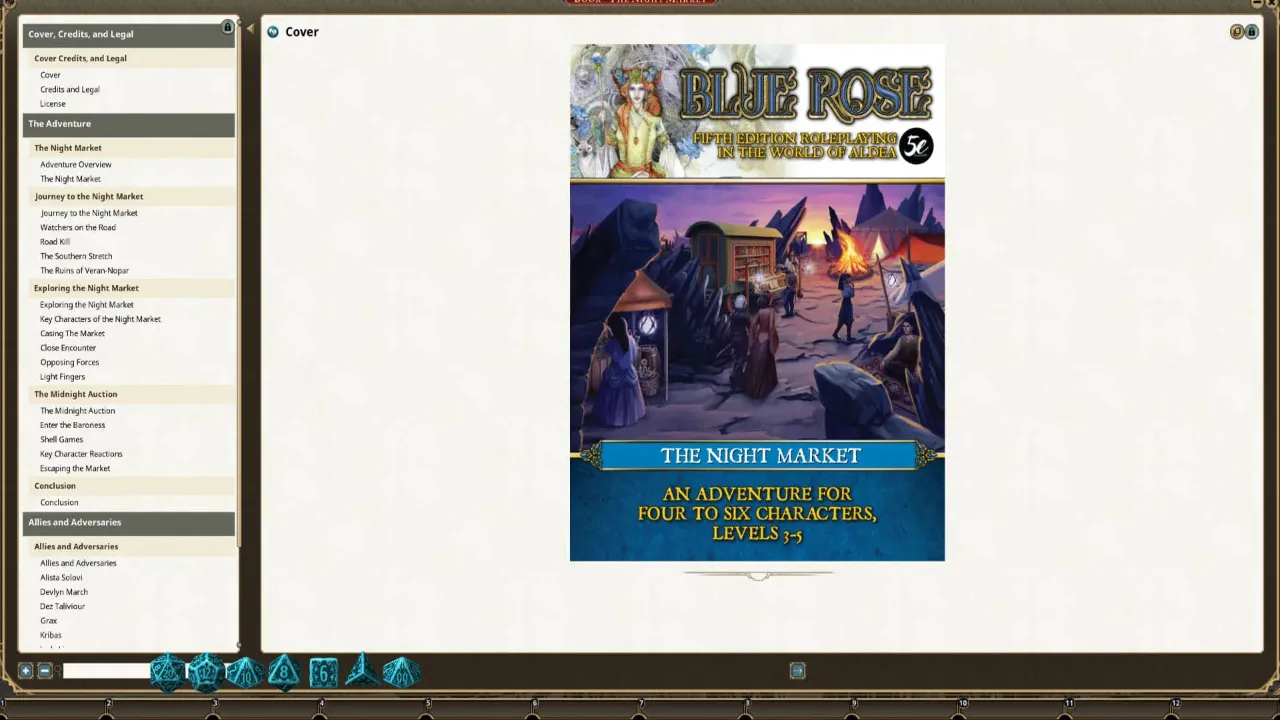Open Casing The Market page

72,334
